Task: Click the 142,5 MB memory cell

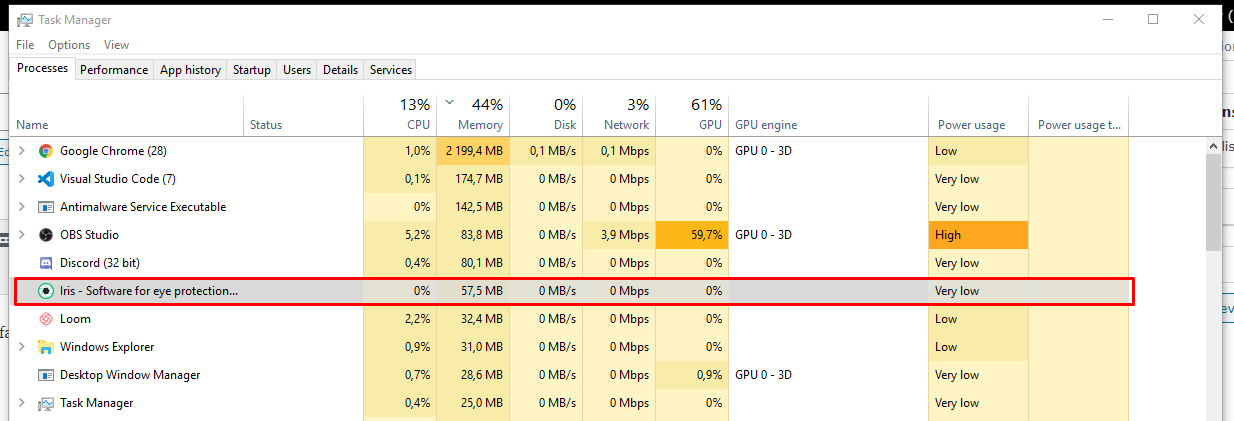Action: tap(472, 207)
